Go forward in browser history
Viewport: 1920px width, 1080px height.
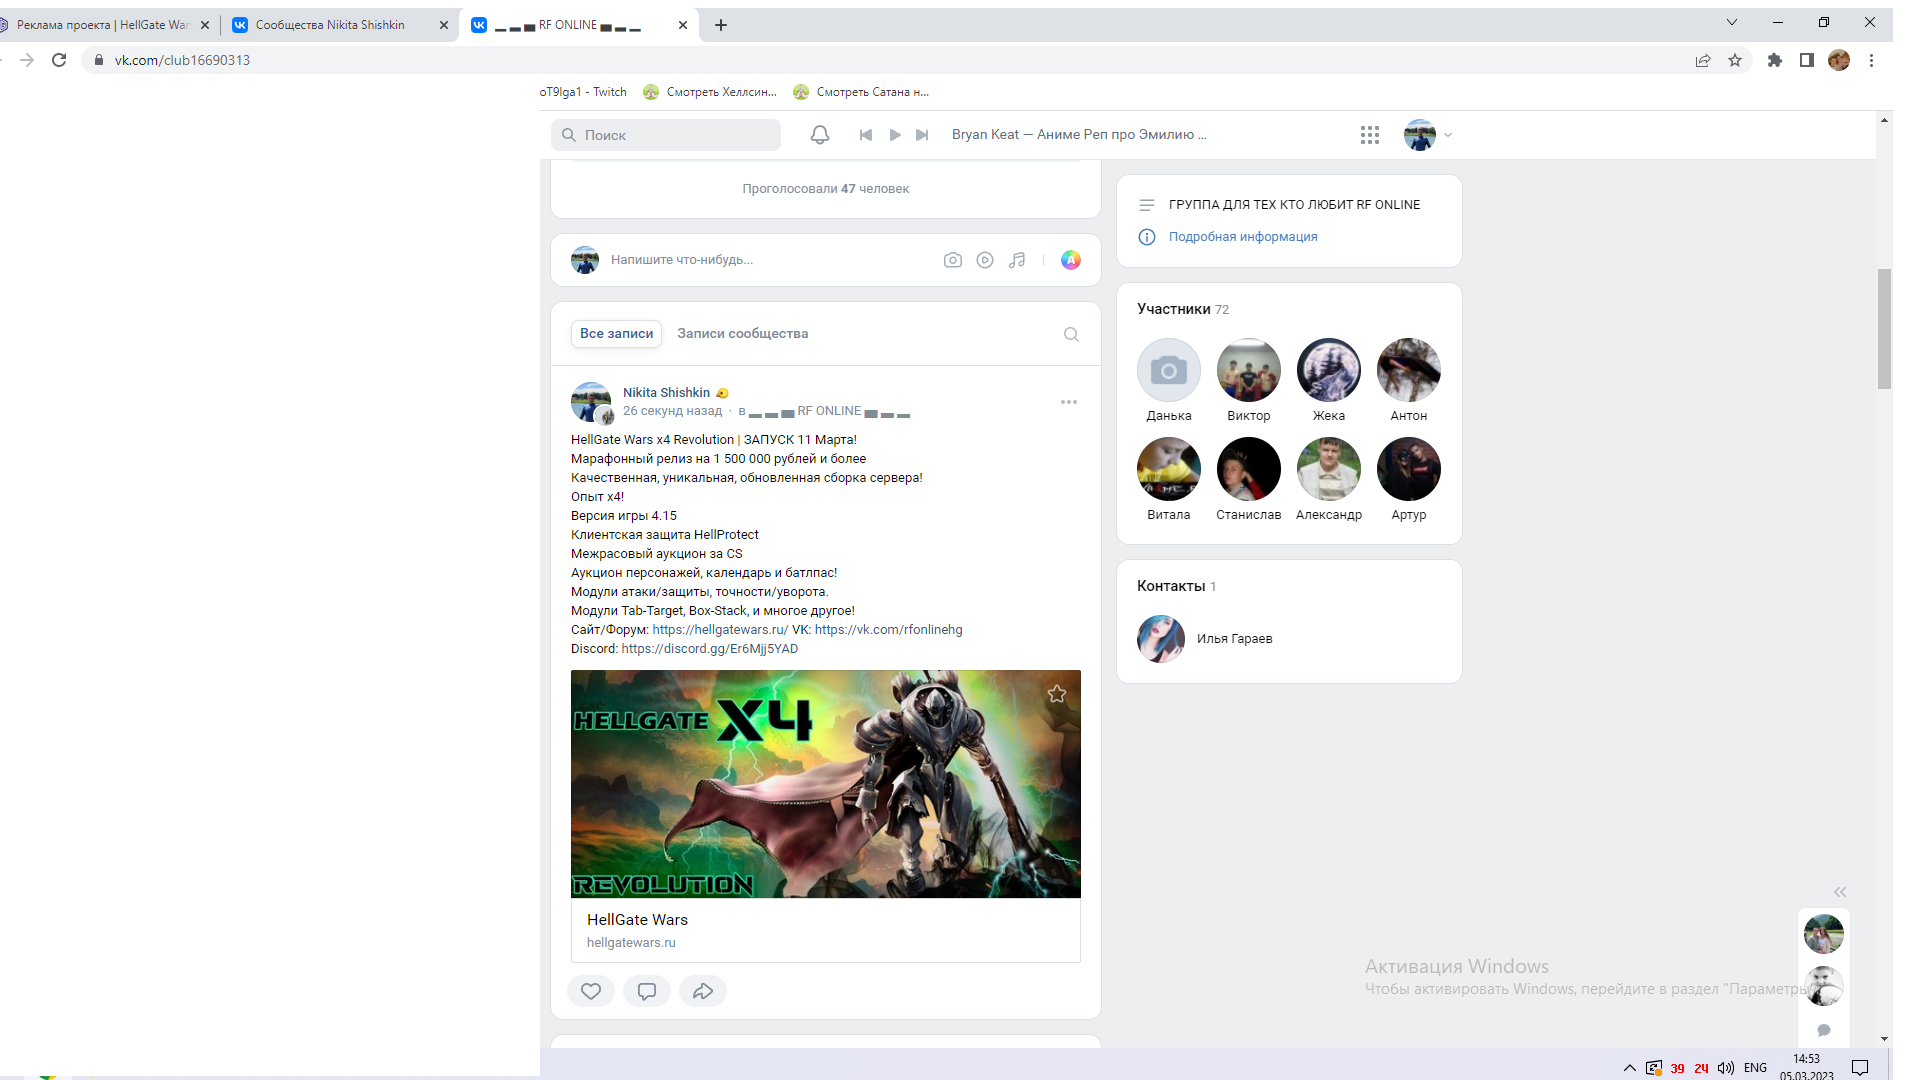click(27, 60)
